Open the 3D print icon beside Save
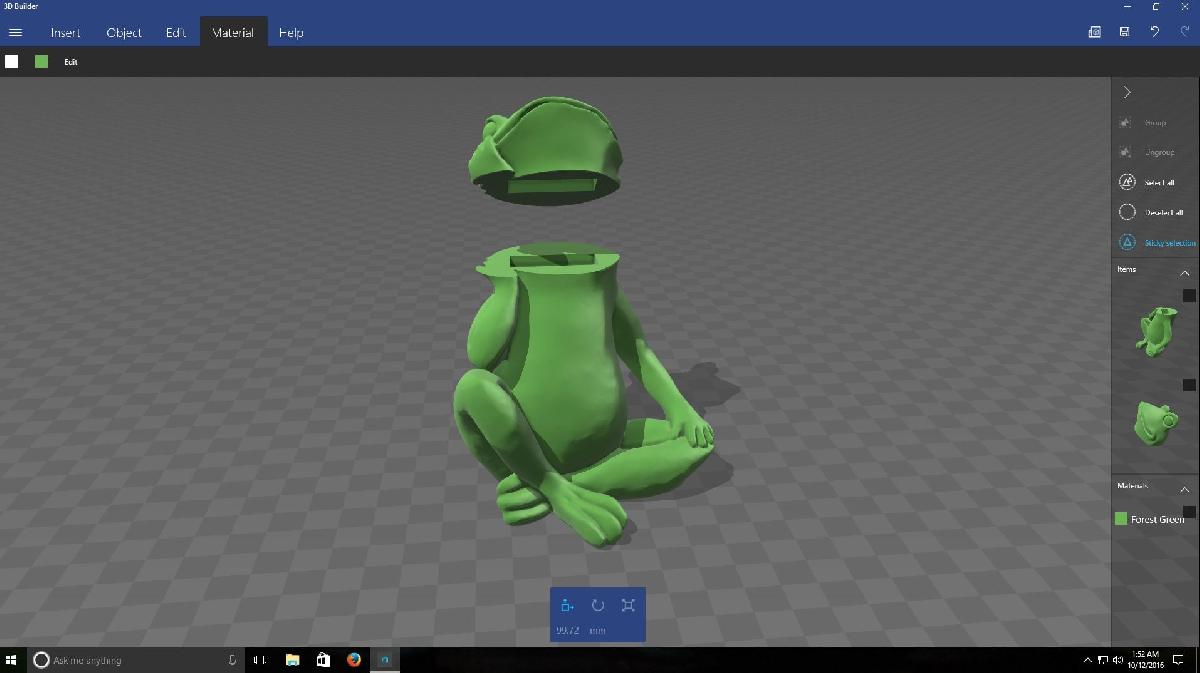Screen dimensions: 1200x673 1095,33
